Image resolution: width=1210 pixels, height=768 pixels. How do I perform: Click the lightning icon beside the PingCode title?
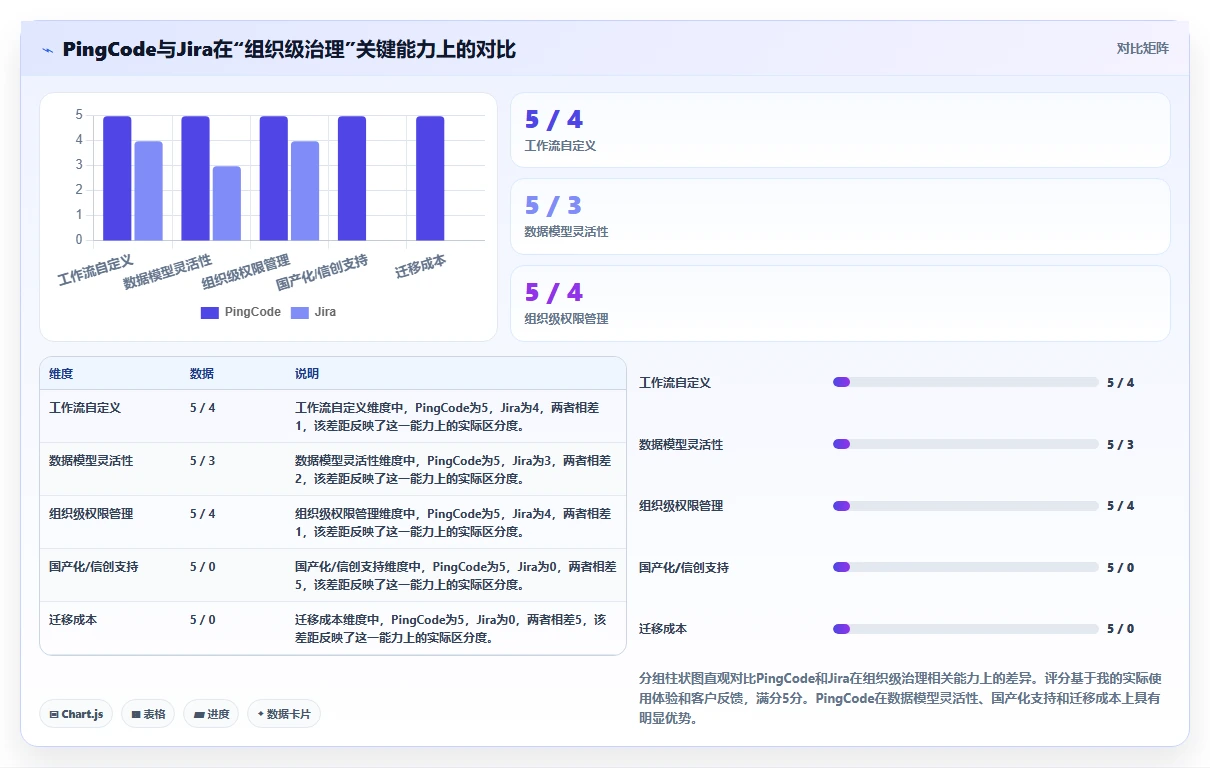tap(47, 49)
